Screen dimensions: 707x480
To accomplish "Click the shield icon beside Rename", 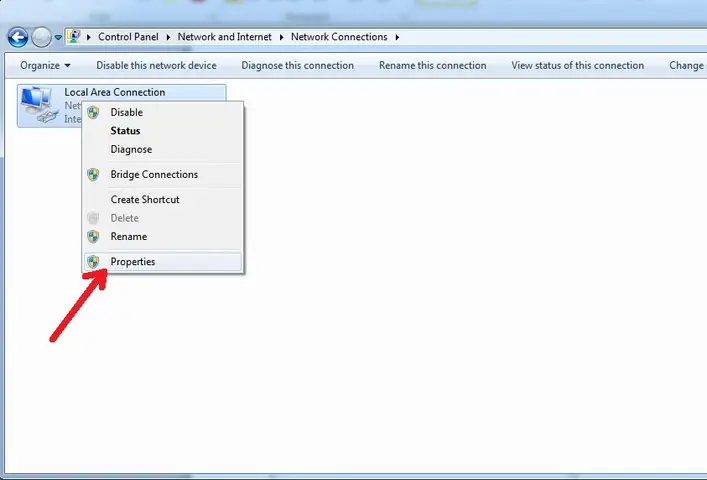I will click(93, 237).
